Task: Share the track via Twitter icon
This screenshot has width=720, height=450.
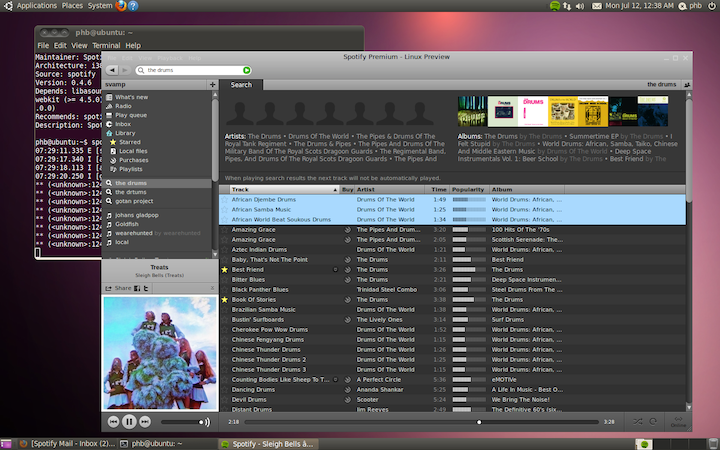Action: (146, 288)
